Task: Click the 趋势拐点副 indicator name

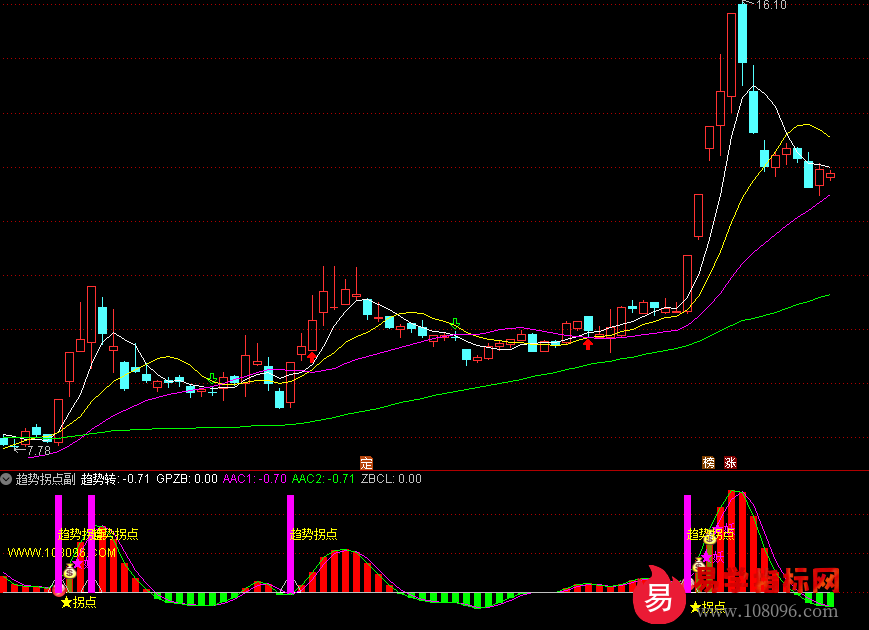Action: [45, 479]
